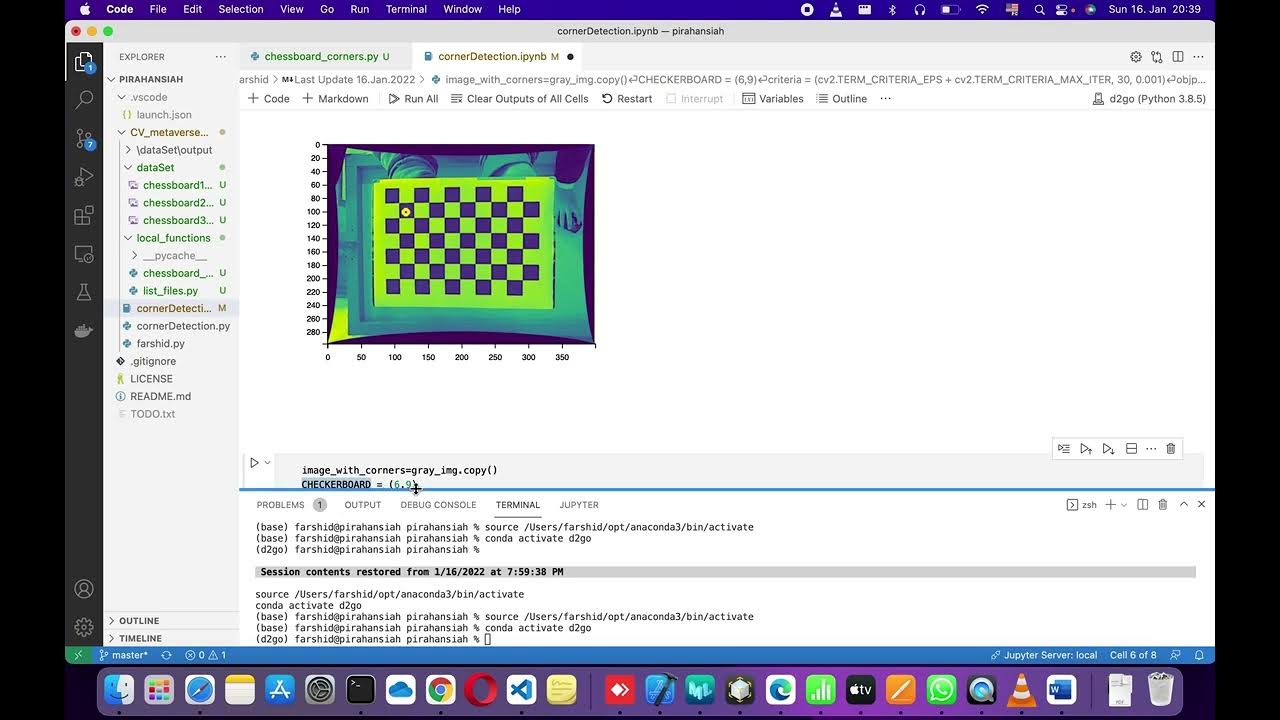Switch to the OUTPUT panel tab

tap(363, 505)
